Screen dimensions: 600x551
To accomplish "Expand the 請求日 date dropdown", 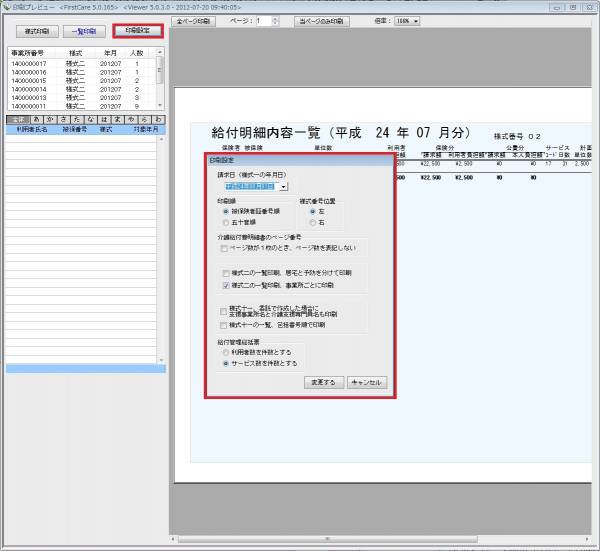I will (x=284, y=186).
